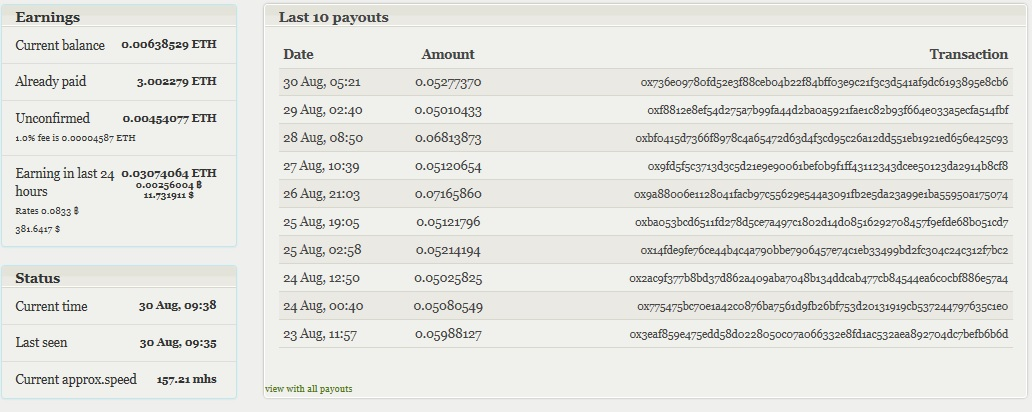Click the 'Last 10 payouts' panel title
Screen dimensions: 1032x412
pos(333,17)
